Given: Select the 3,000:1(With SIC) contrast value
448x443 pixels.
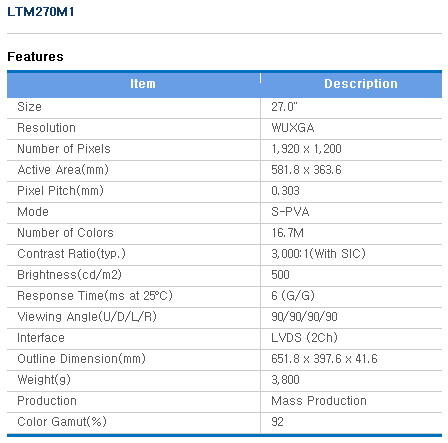Looking at the screenshot, I should pyautogui.click(x=318, y=254).
